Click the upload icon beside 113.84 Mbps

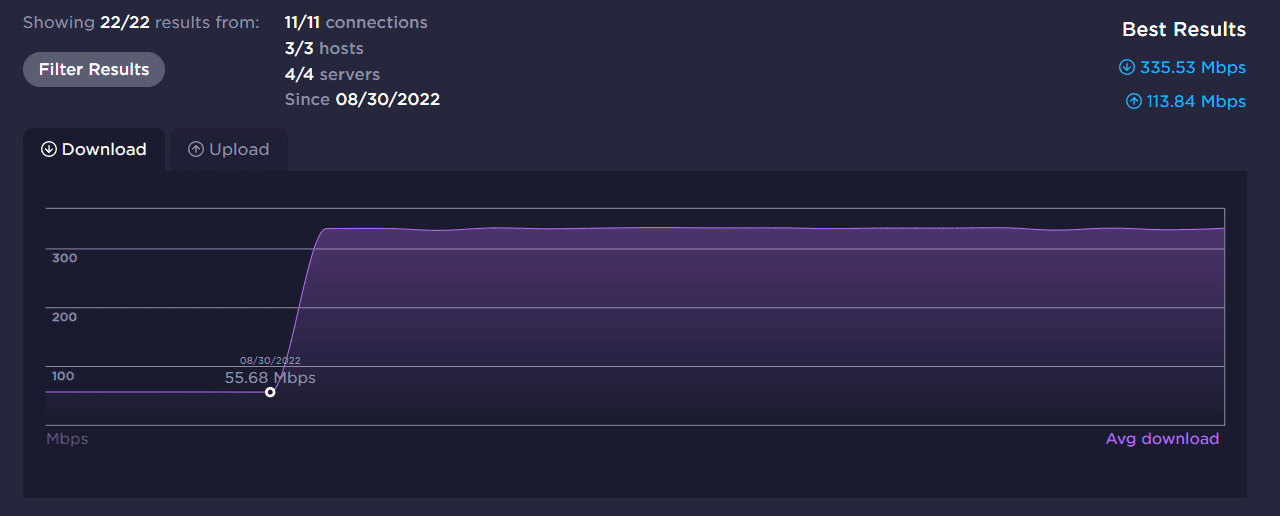coord(1134,101)
